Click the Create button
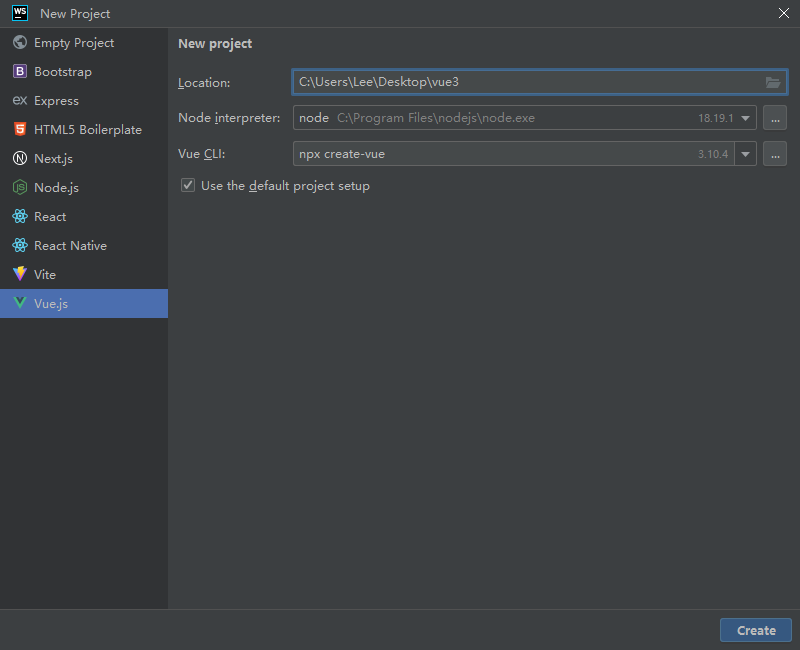 756,630
